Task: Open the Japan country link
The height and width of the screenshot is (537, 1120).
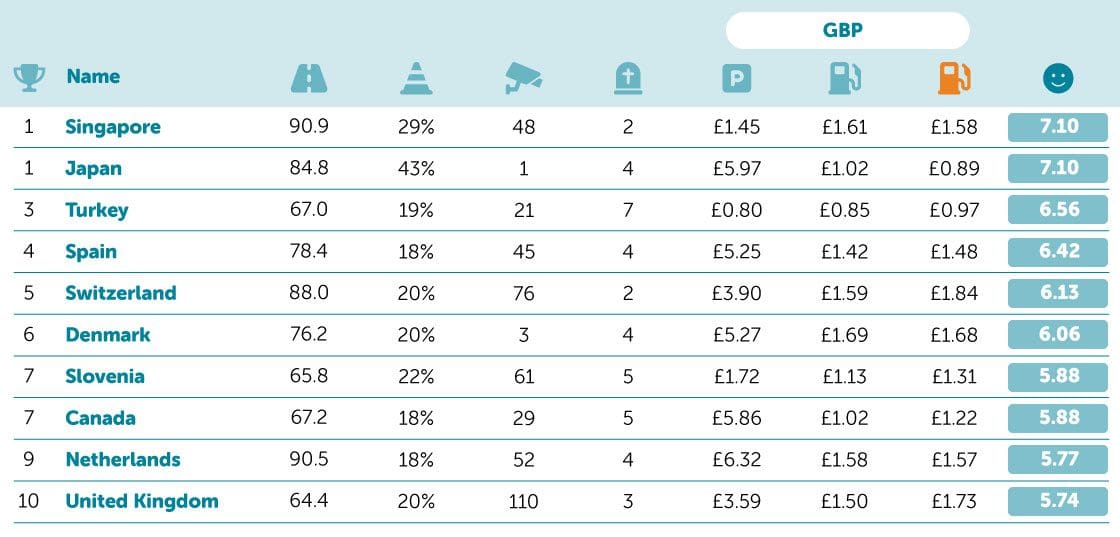Action: click(94, 169)
